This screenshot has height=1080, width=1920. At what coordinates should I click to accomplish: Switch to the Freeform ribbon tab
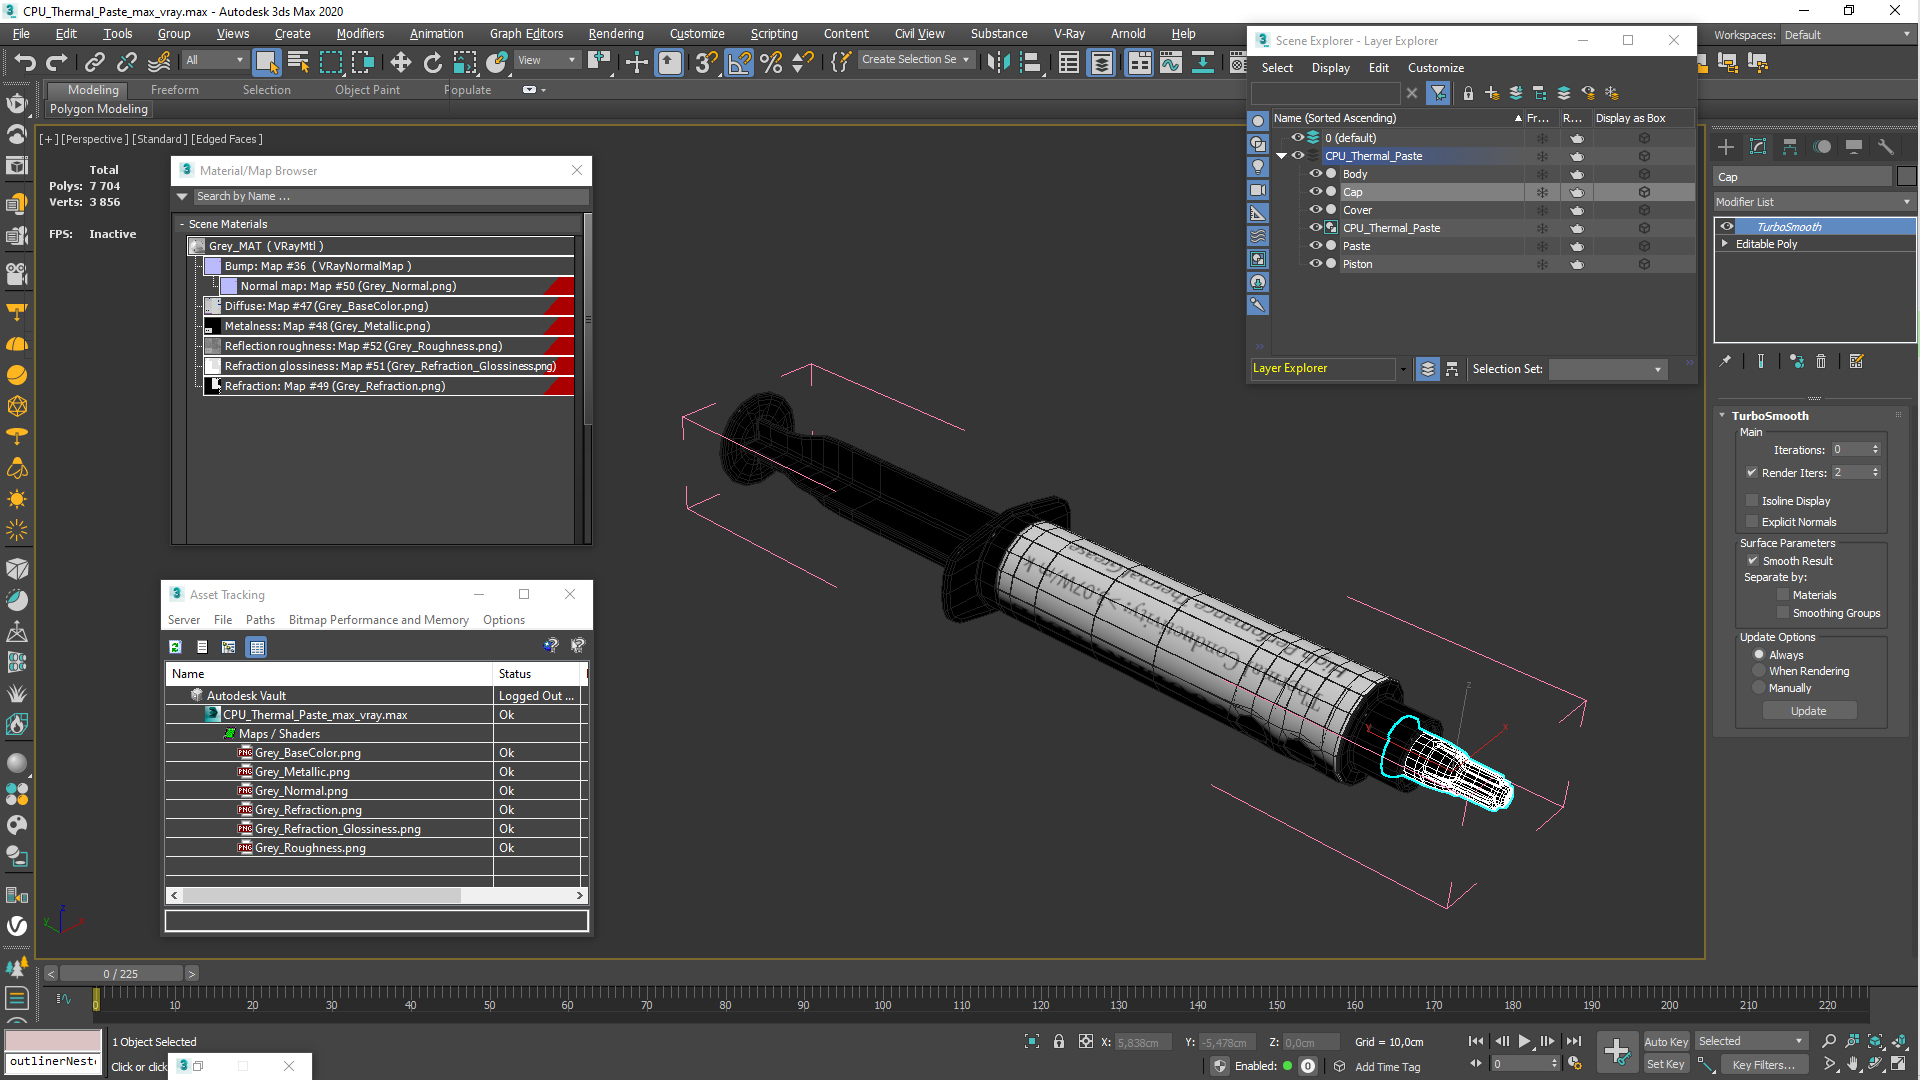click(x=175, y=90)
